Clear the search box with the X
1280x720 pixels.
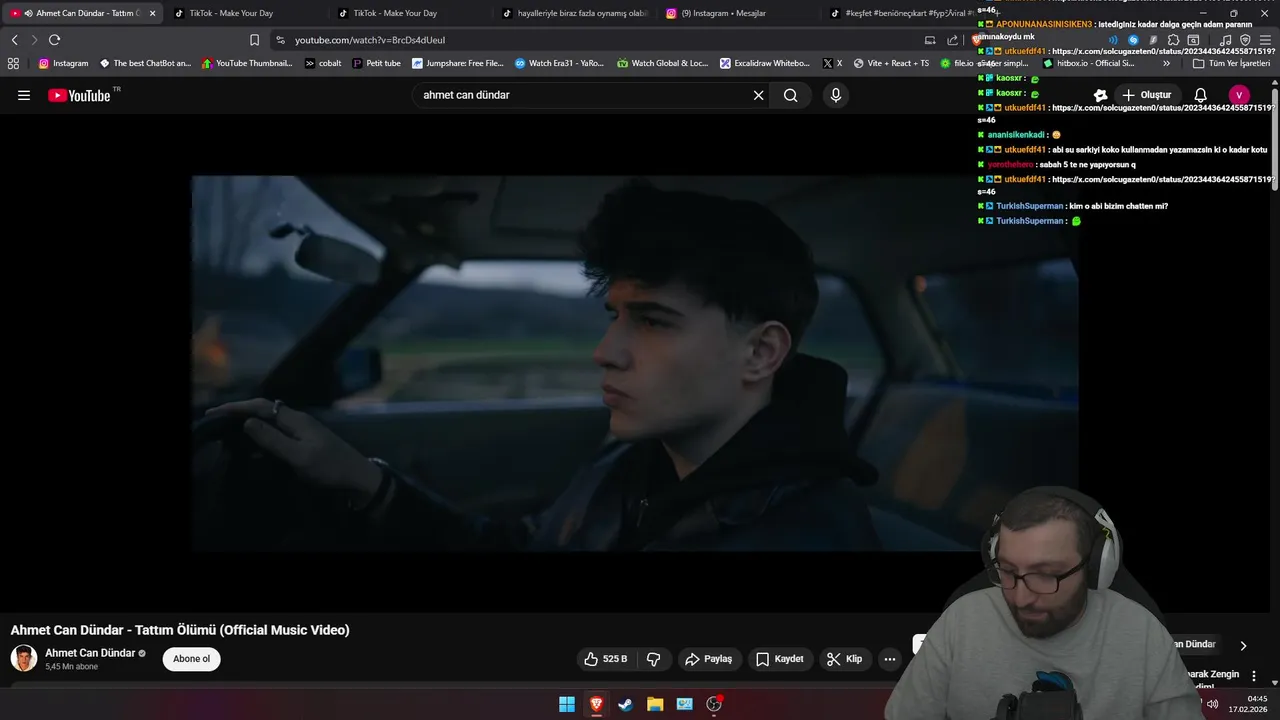[x=758, y=95]
